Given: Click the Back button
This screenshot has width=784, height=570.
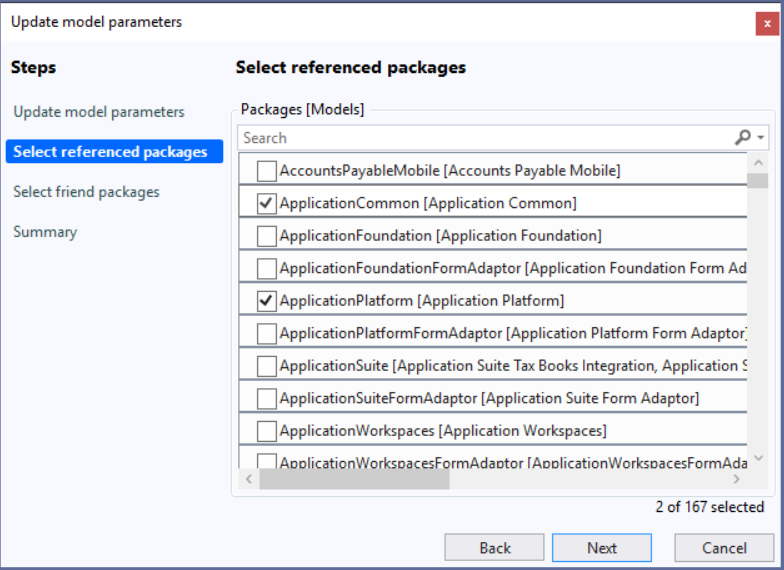Looking at the screenshot, I should click(495, 548).
